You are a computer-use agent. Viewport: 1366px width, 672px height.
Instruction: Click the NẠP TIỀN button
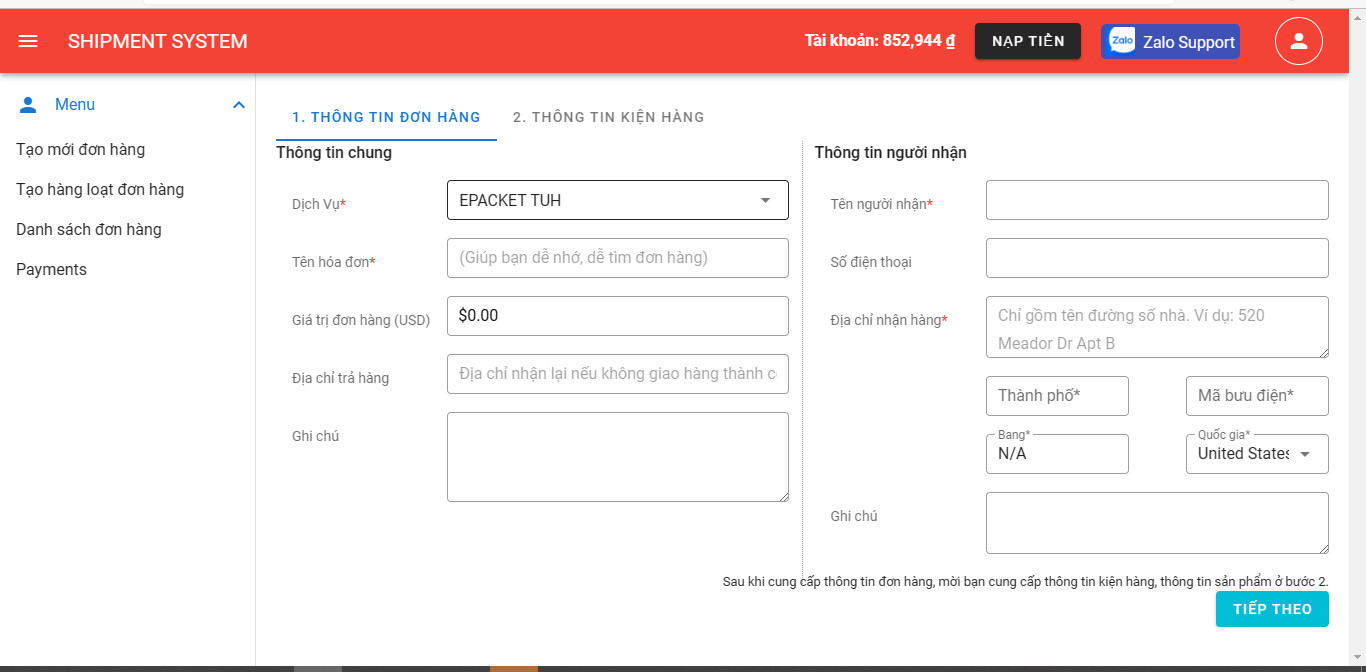point(1027,41)
